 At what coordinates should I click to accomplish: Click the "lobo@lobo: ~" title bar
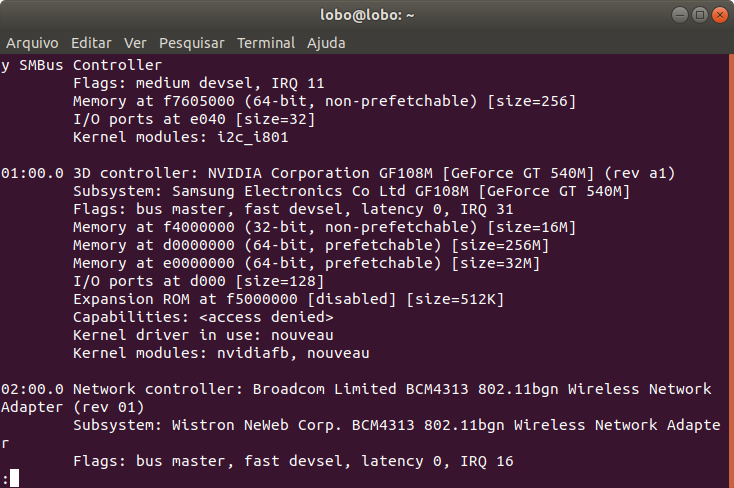coord(367,15)
